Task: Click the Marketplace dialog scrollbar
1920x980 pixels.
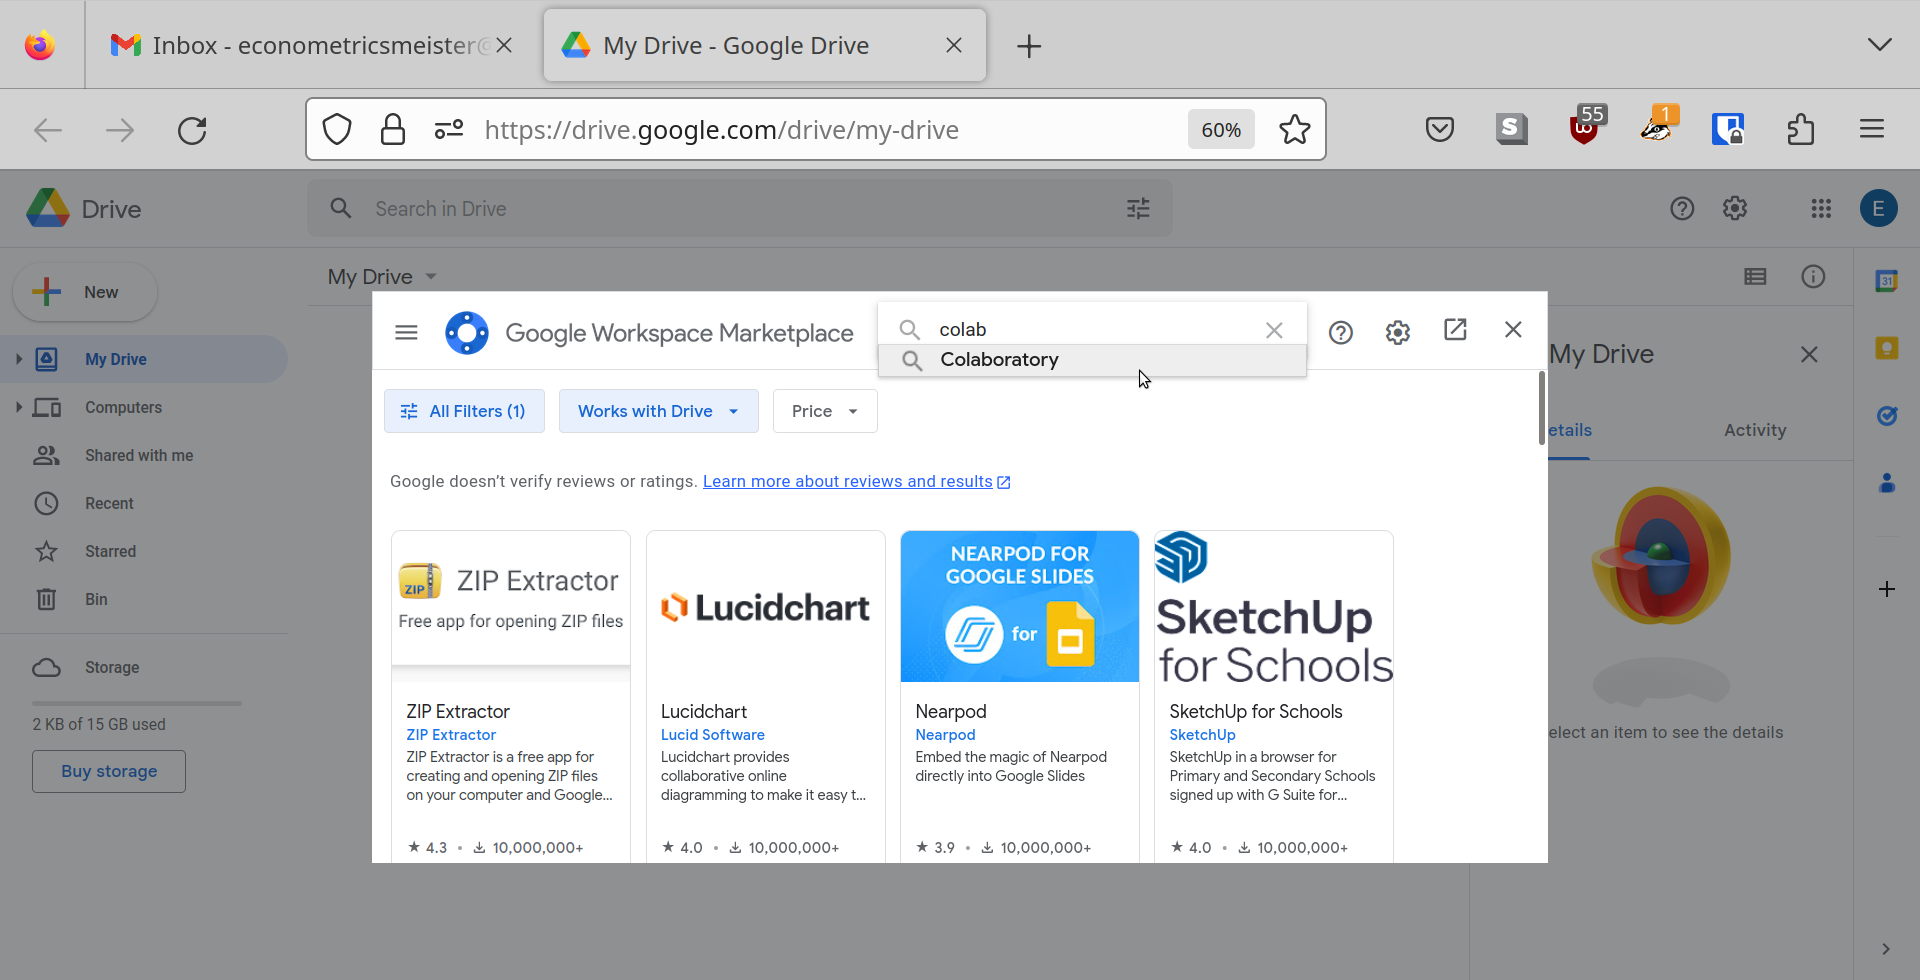Action: [1541, 407]
